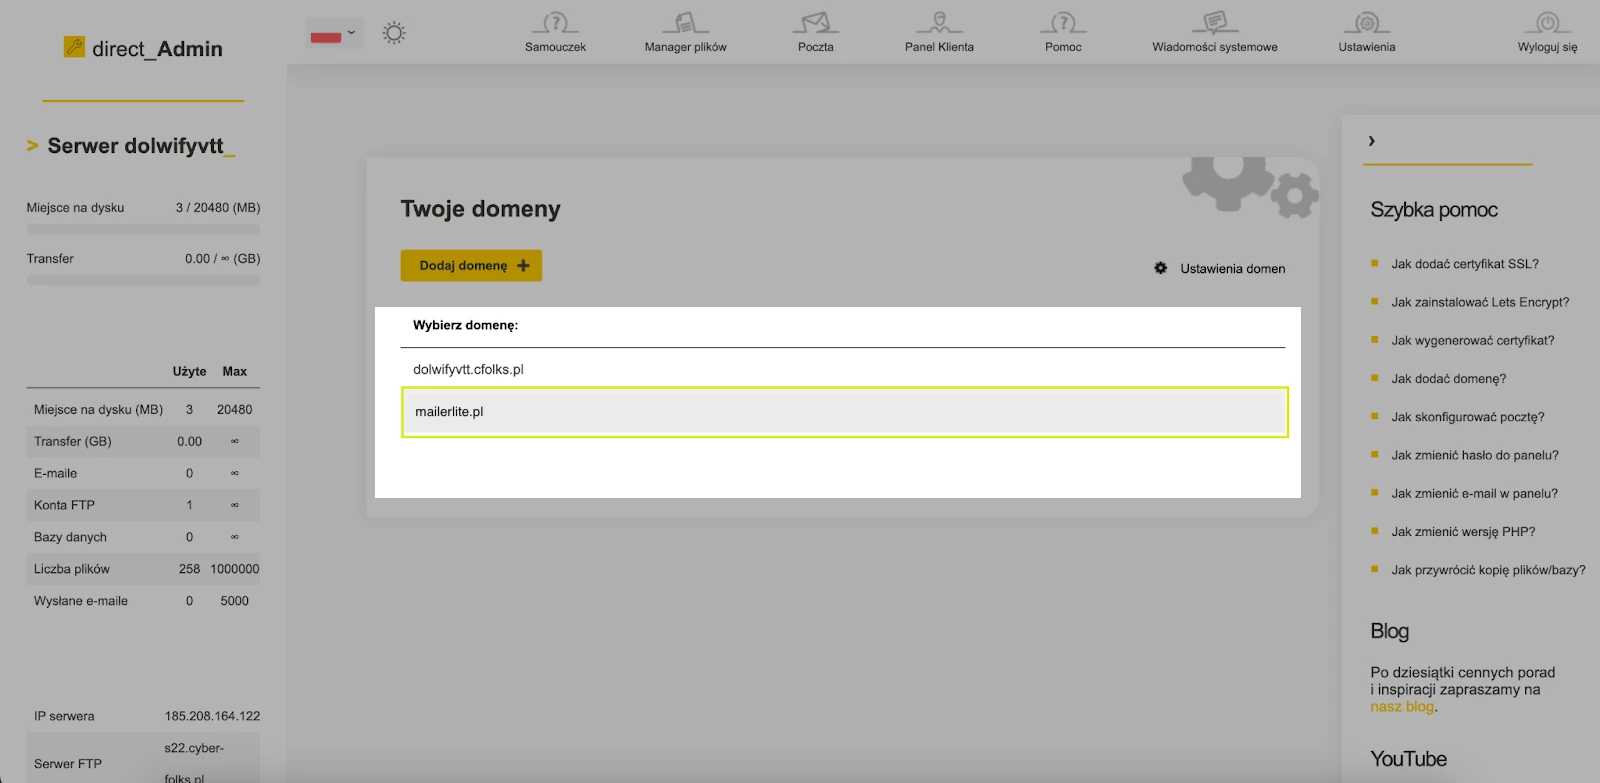Click Dodaj domenę button
Screen dimensions: 1600x783
coord(471,266)
